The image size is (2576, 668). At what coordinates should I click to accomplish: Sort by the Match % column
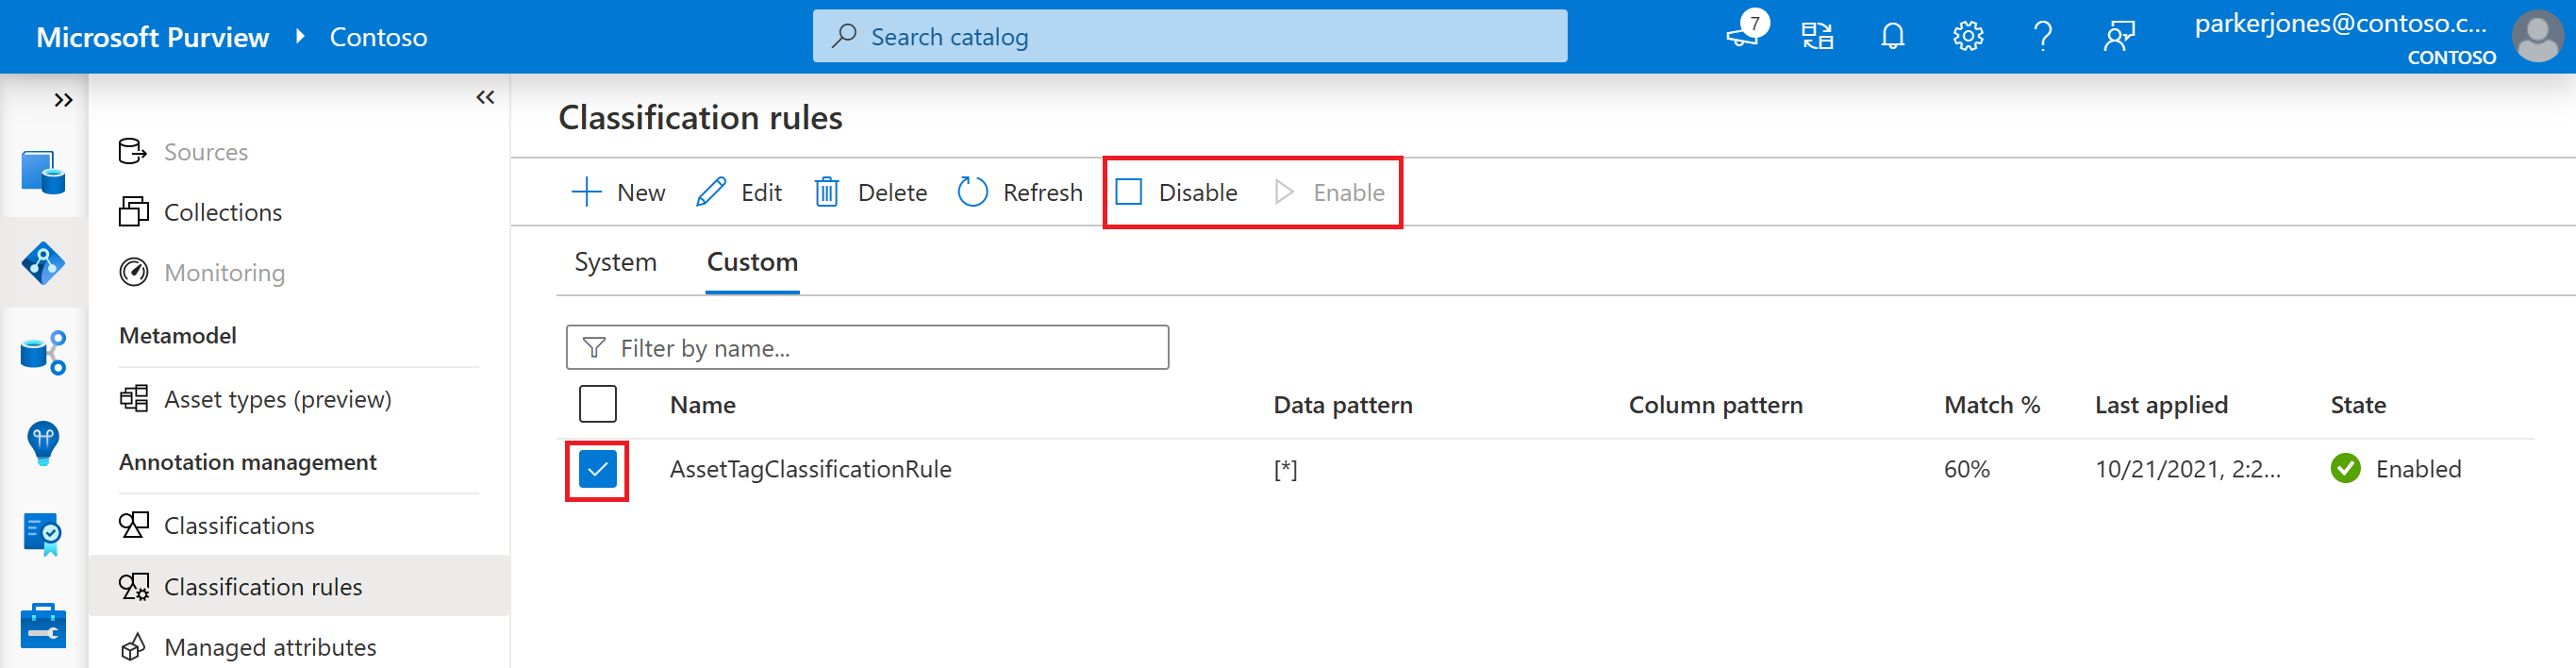pos(1991,405)
